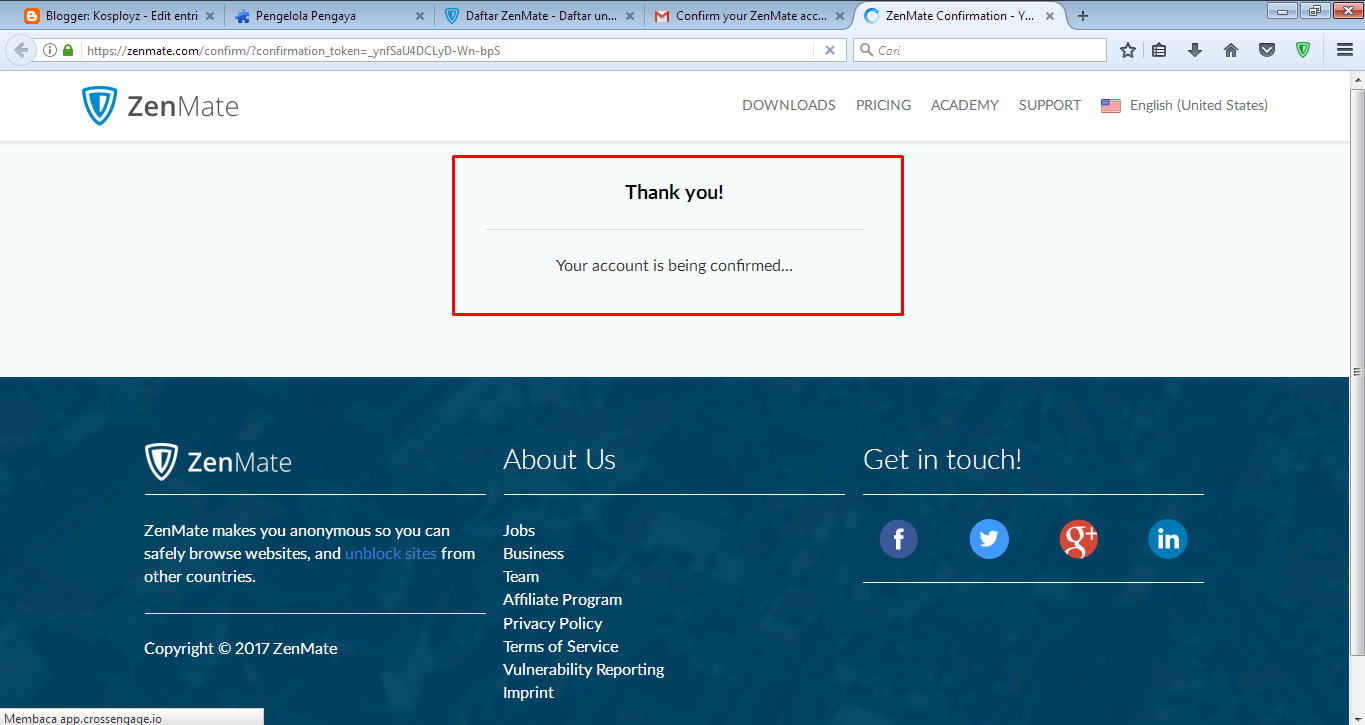This screenshot has height=725, width=1365.
Task: Open the Business footer link
Action: point(533,553)
